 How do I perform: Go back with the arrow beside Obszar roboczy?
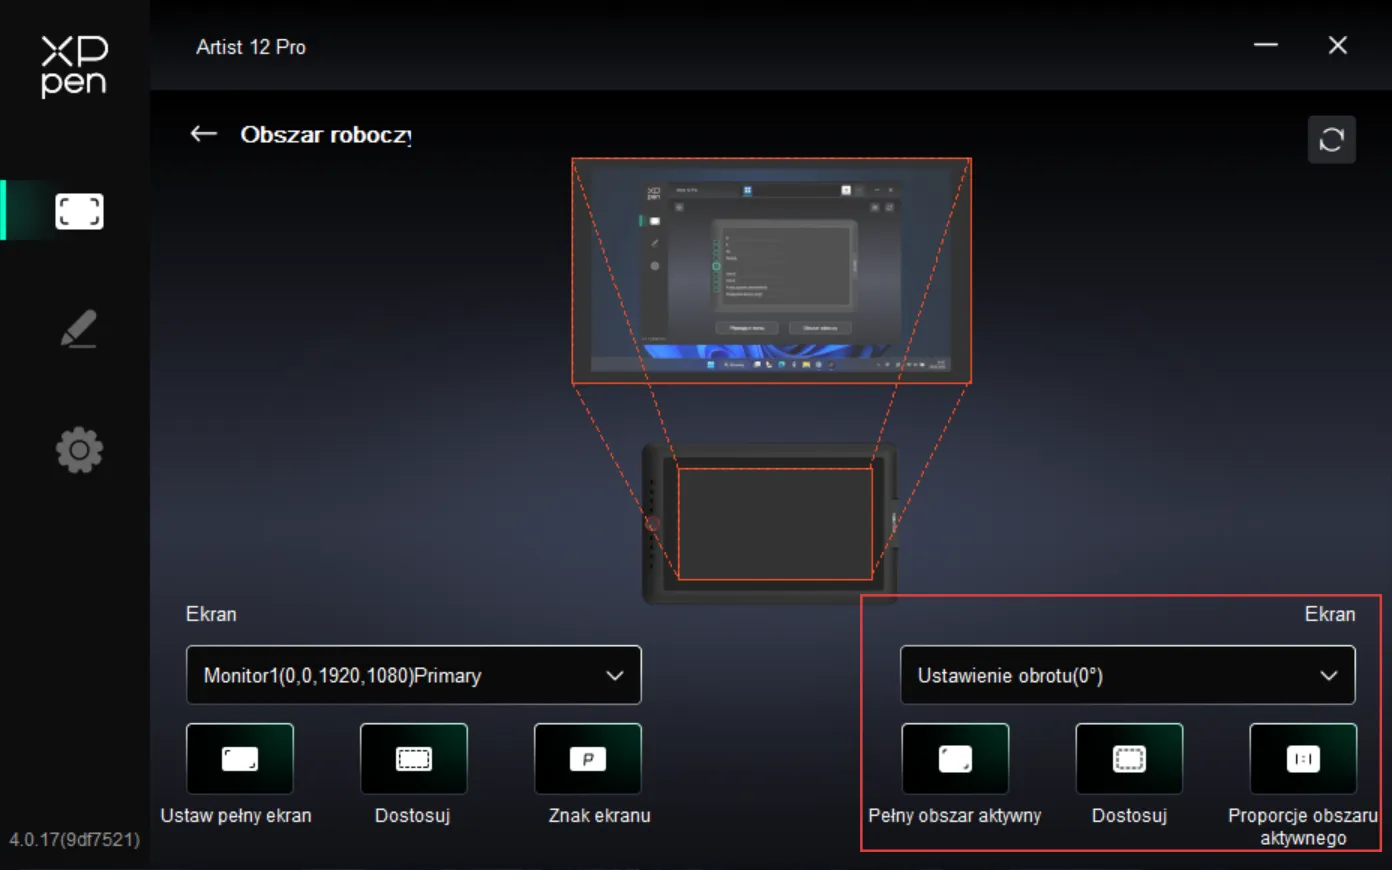tap(204, 134)
